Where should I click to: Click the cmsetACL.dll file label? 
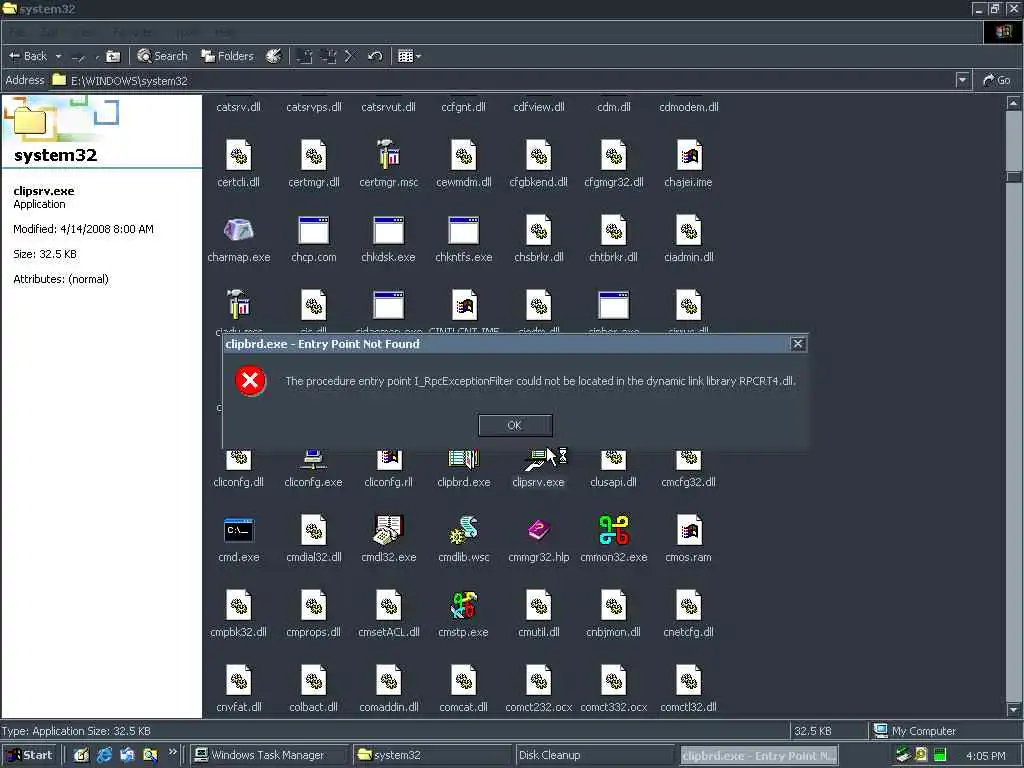(x=389, y=632)
